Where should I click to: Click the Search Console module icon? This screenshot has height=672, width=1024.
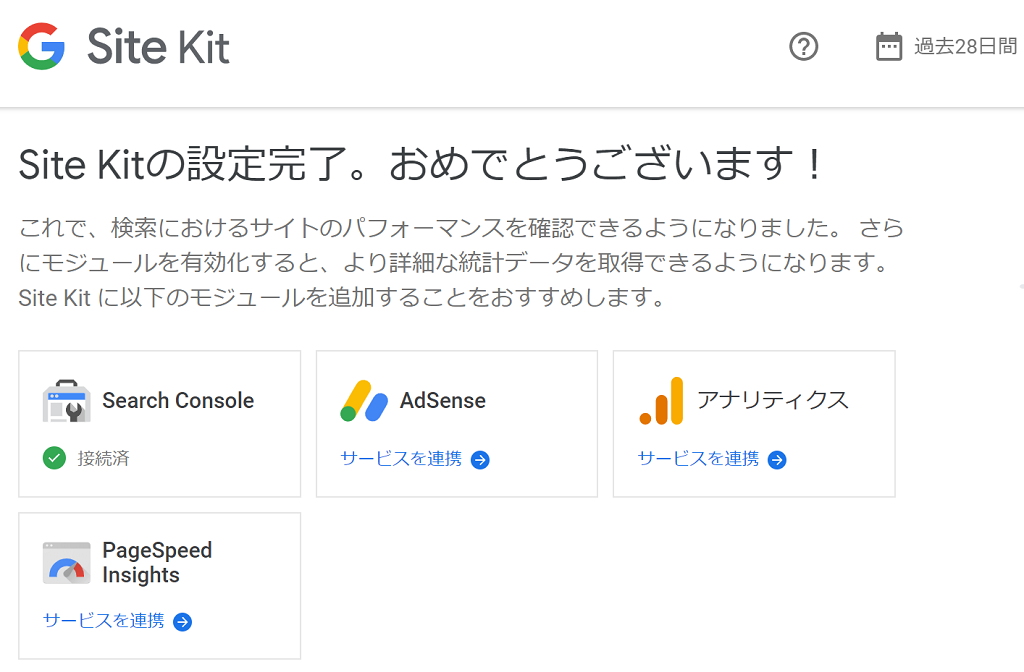[66, 401]
